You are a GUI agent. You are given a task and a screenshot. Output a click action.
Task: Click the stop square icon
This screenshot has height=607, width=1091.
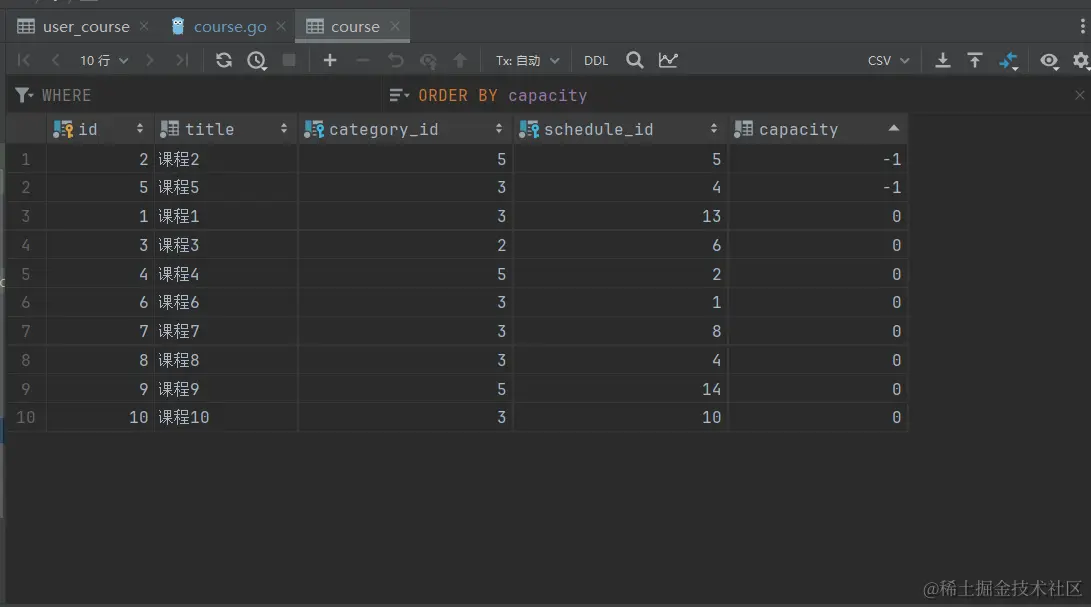[289, 61]
